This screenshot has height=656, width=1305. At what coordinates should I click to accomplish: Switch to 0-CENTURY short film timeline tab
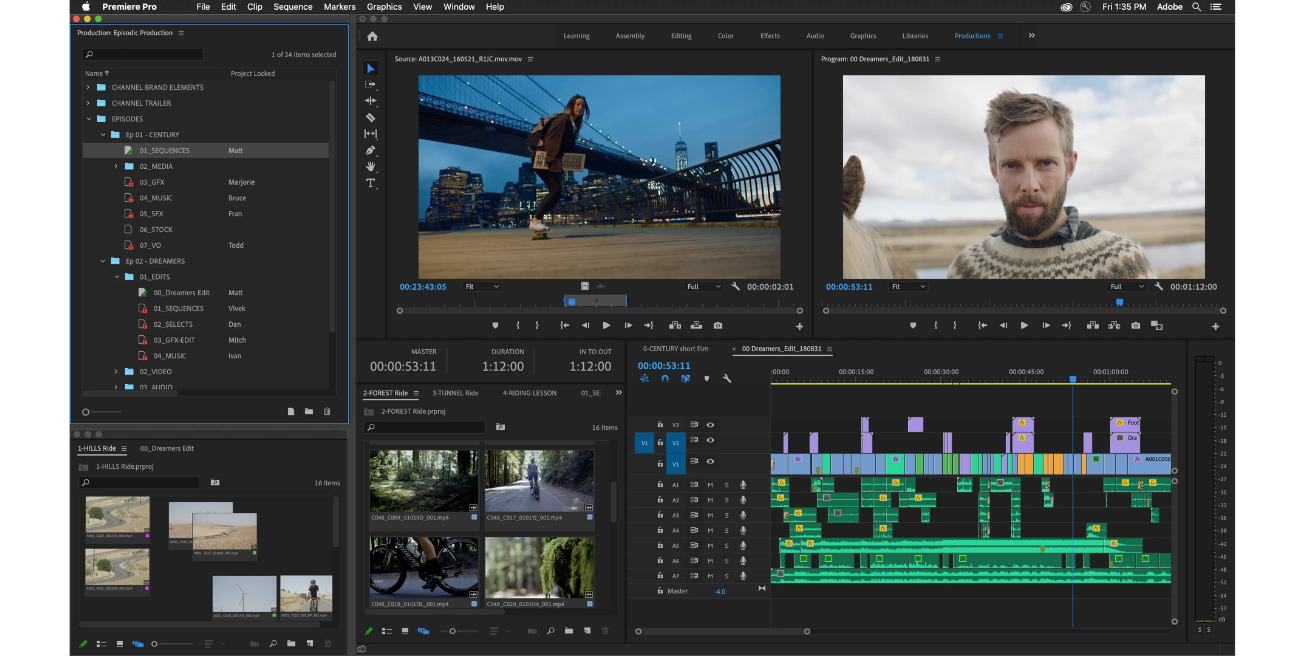675,349
